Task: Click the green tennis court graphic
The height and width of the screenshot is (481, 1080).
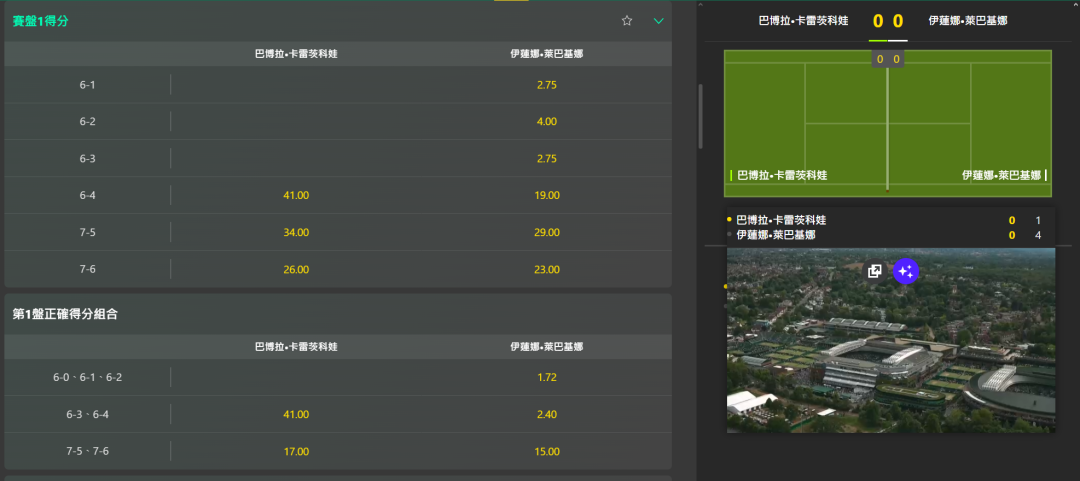Action: click(887, 123)
